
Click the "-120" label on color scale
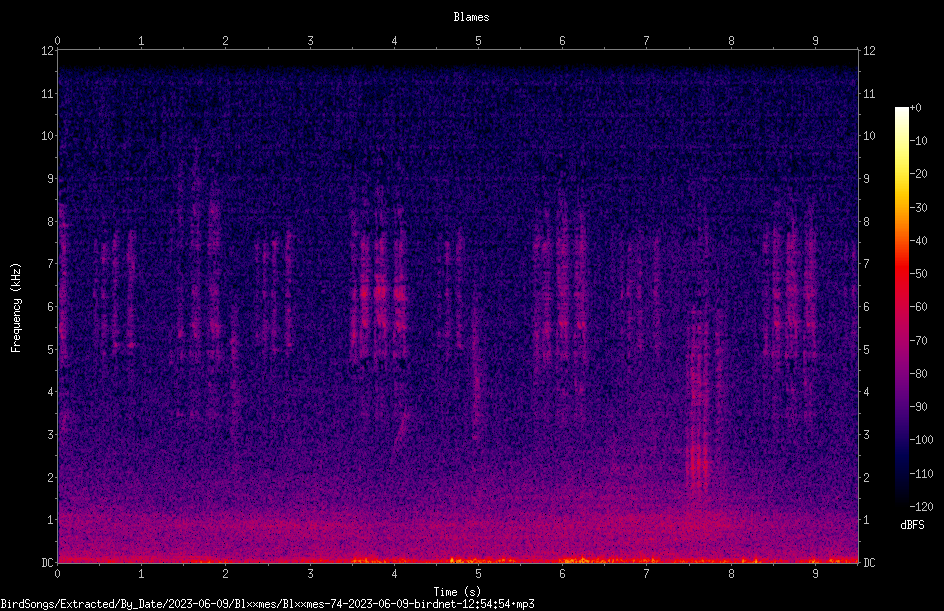(921, 507)
